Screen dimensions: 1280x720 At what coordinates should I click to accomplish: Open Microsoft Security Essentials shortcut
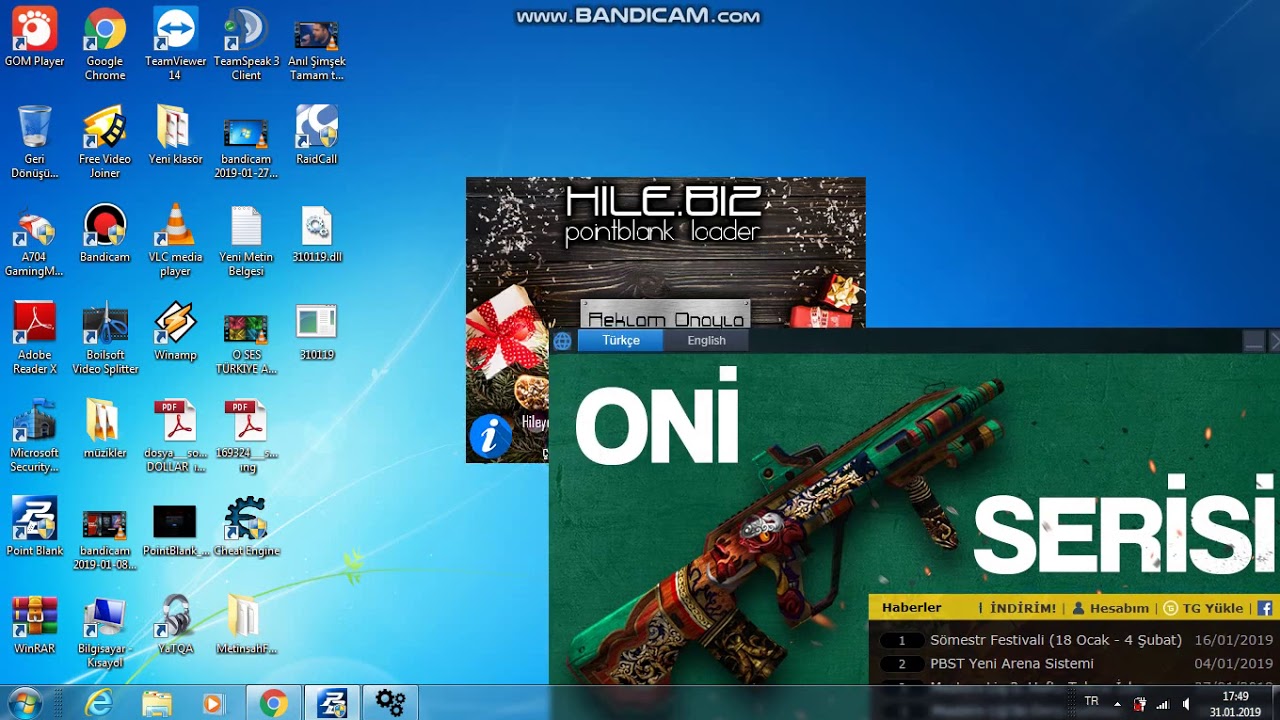coord(34,436)
